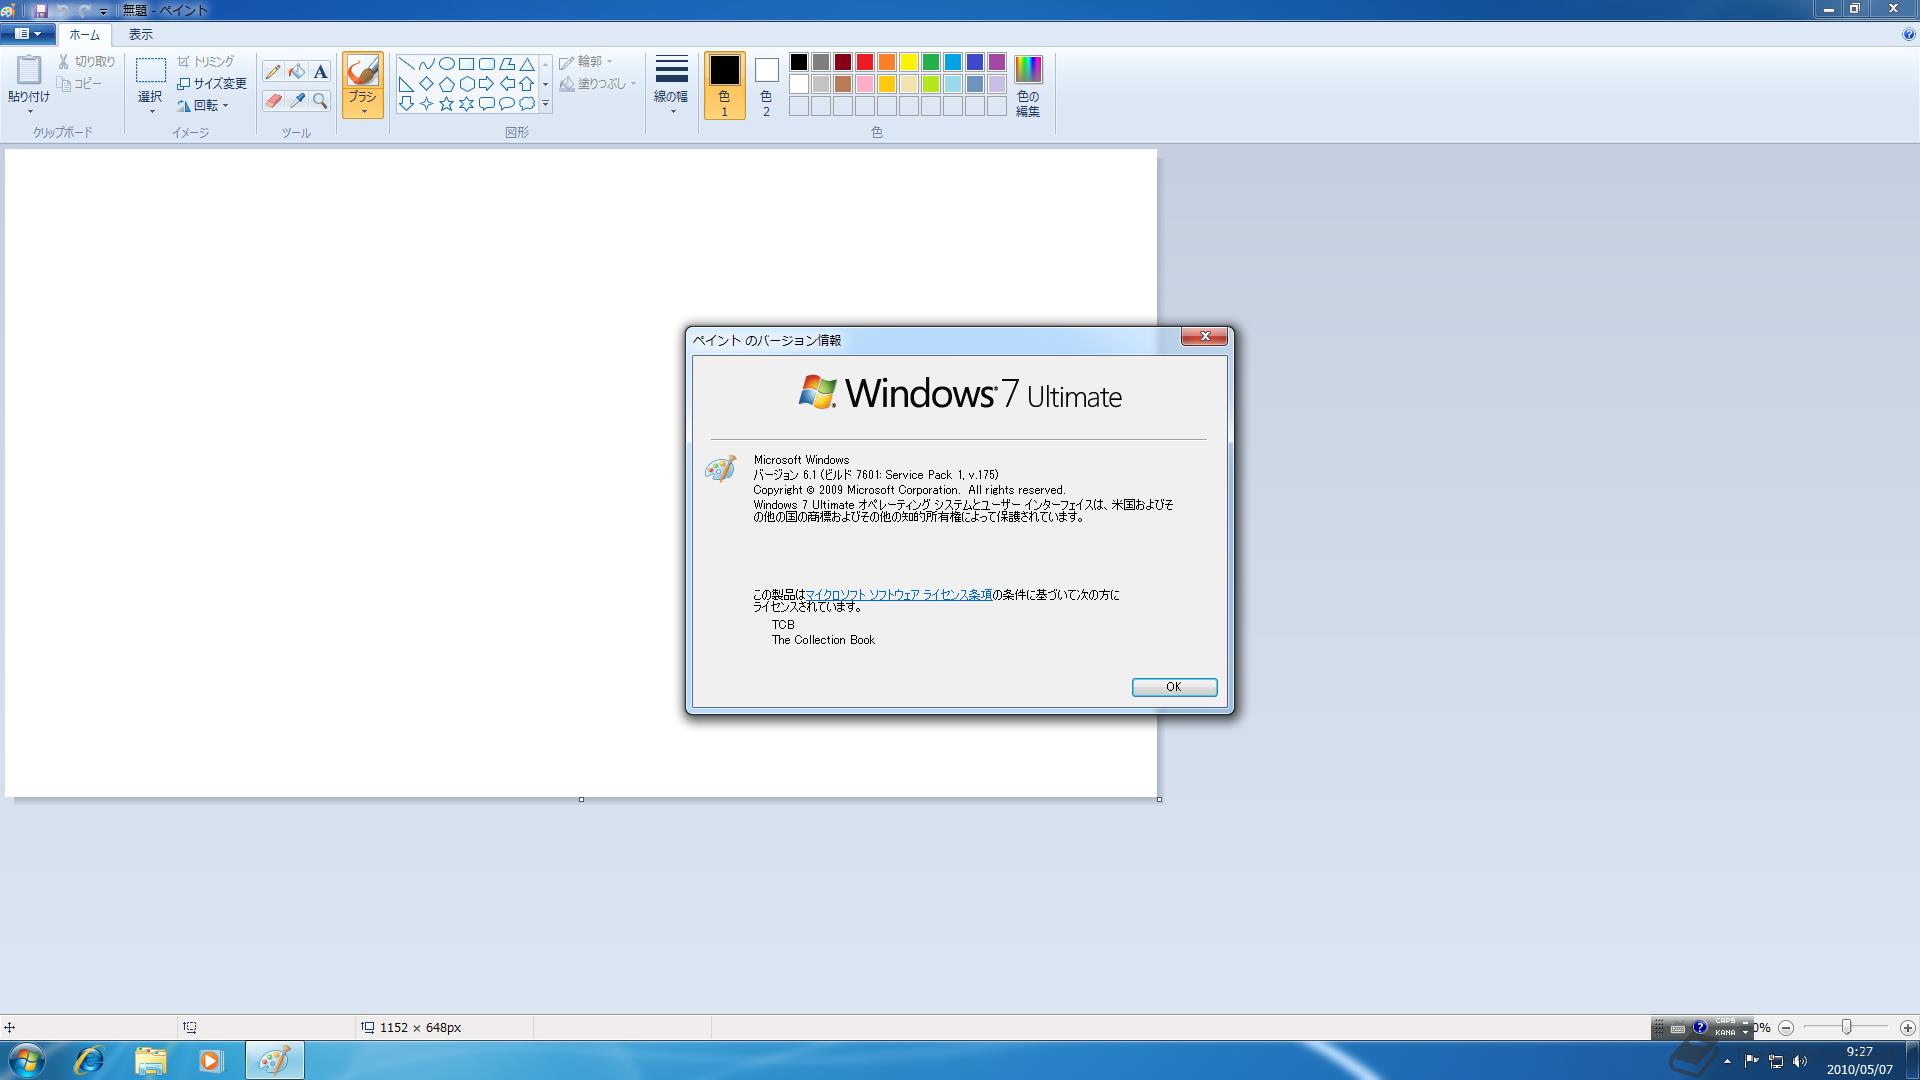Click the Action Center flag tray icon
Screen dimensions: 1920x1080
pos(1751,1061)
